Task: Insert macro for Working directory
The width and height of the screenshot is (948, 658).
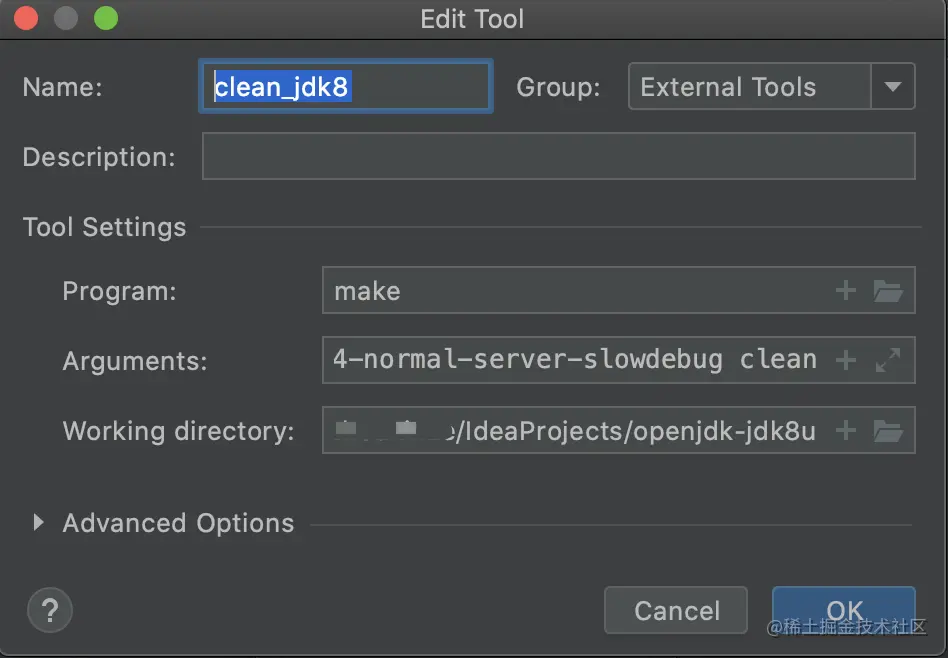Action: tap(845, 431)
